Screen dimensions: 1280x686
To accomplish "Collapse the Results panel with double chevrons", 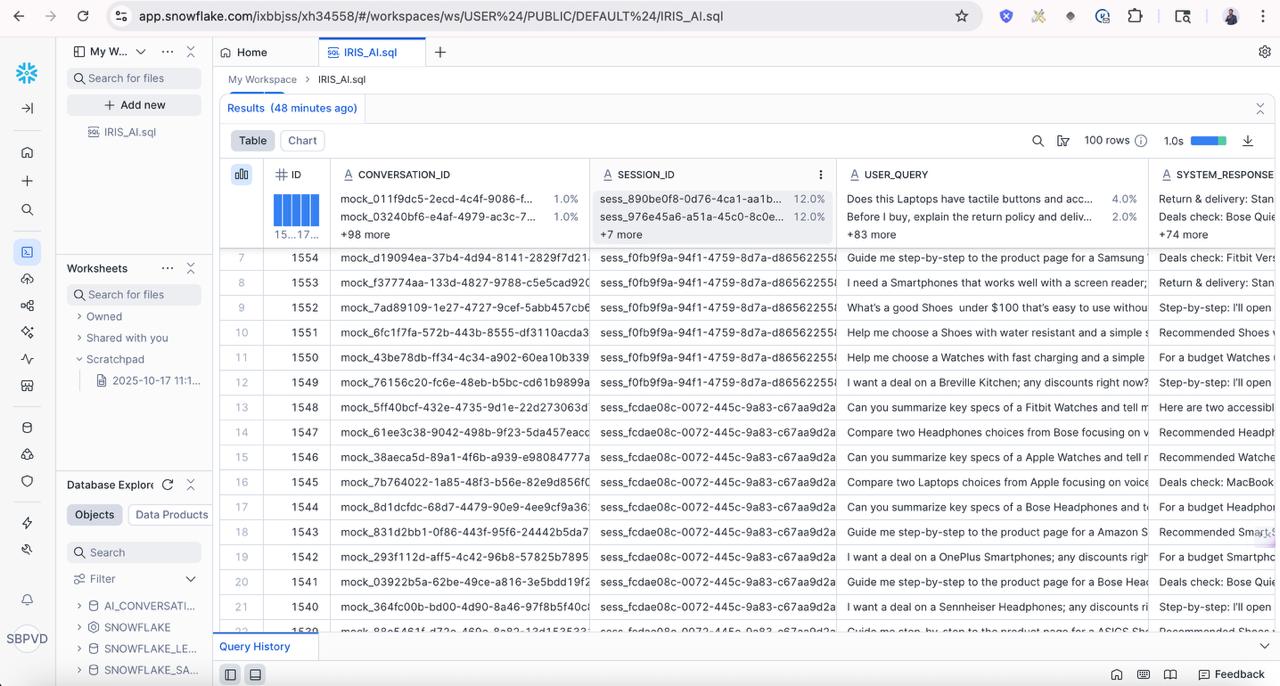I will point(1260,108).
